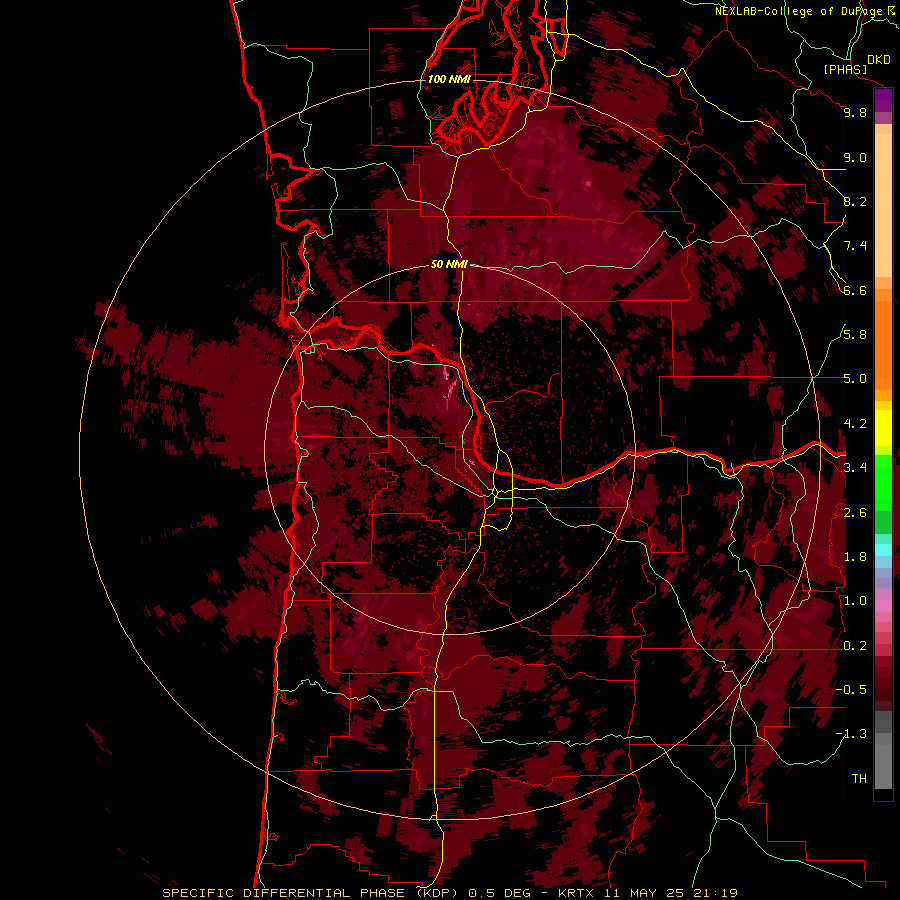Screen dimensions: 900x900
Task: Click the 50 NMI range ring label
Action: click(449, 264)
